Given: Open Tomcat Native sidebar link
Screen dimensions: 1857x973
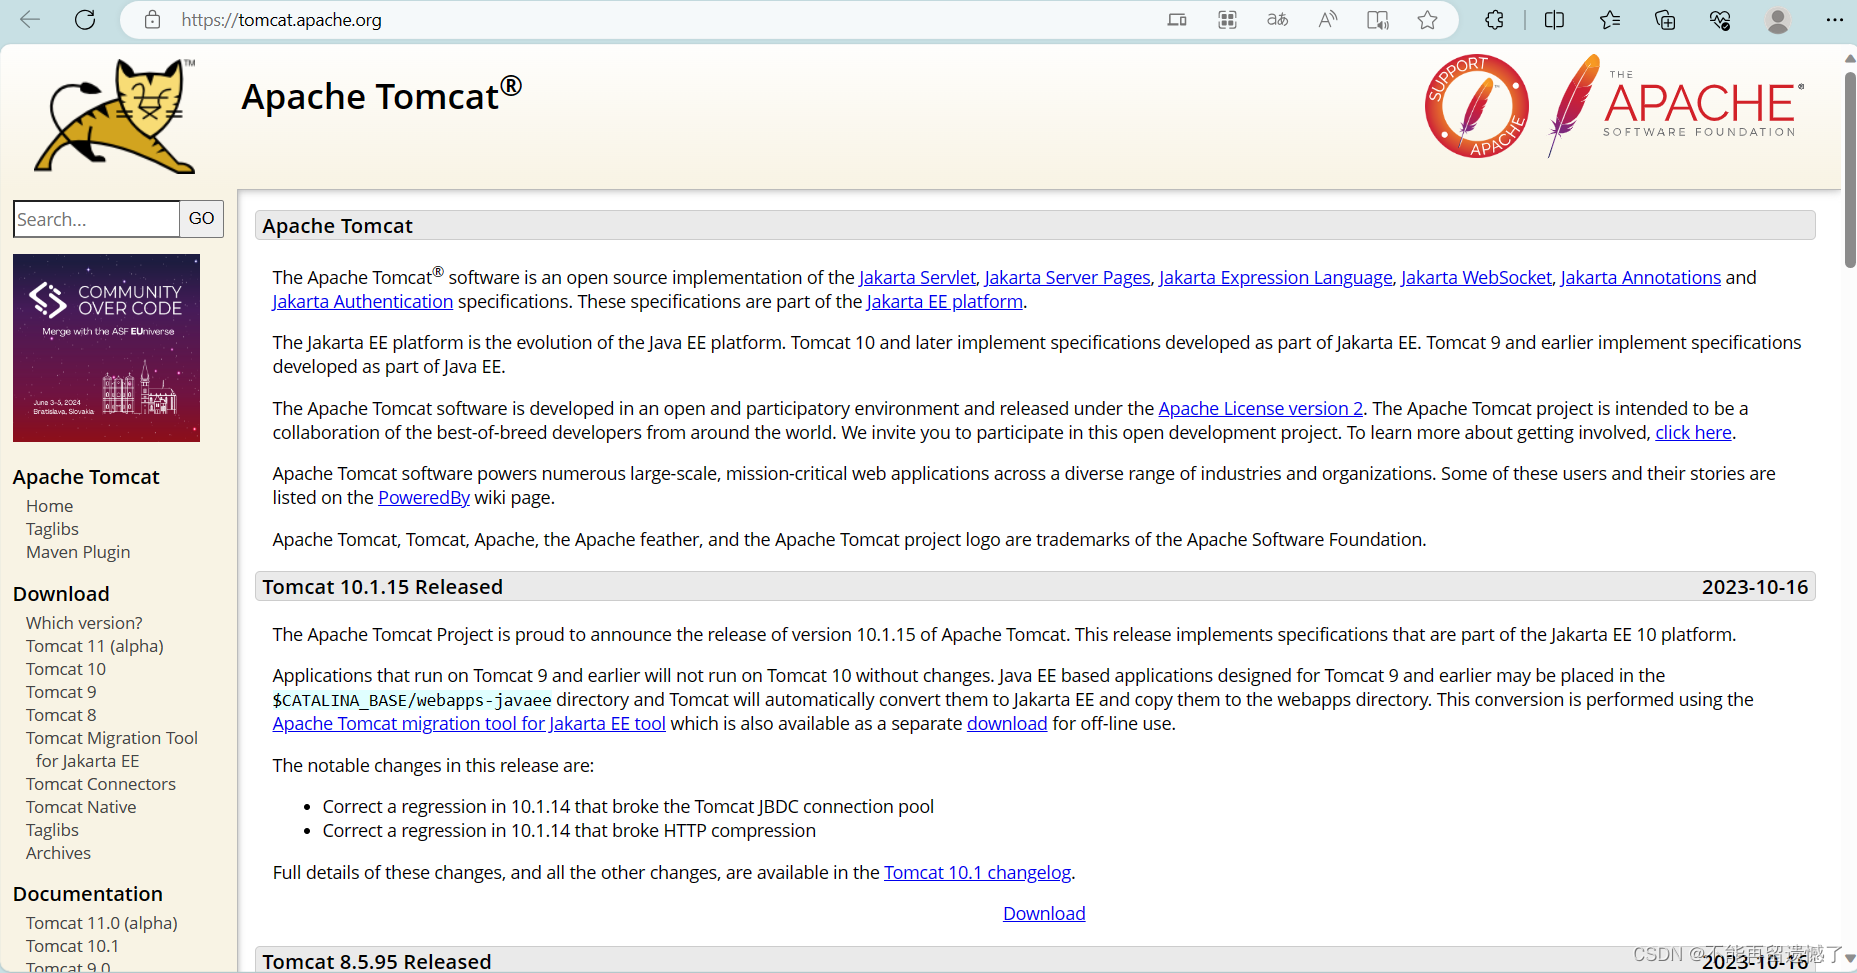Looking at the screenshot, I should [81, 807].
